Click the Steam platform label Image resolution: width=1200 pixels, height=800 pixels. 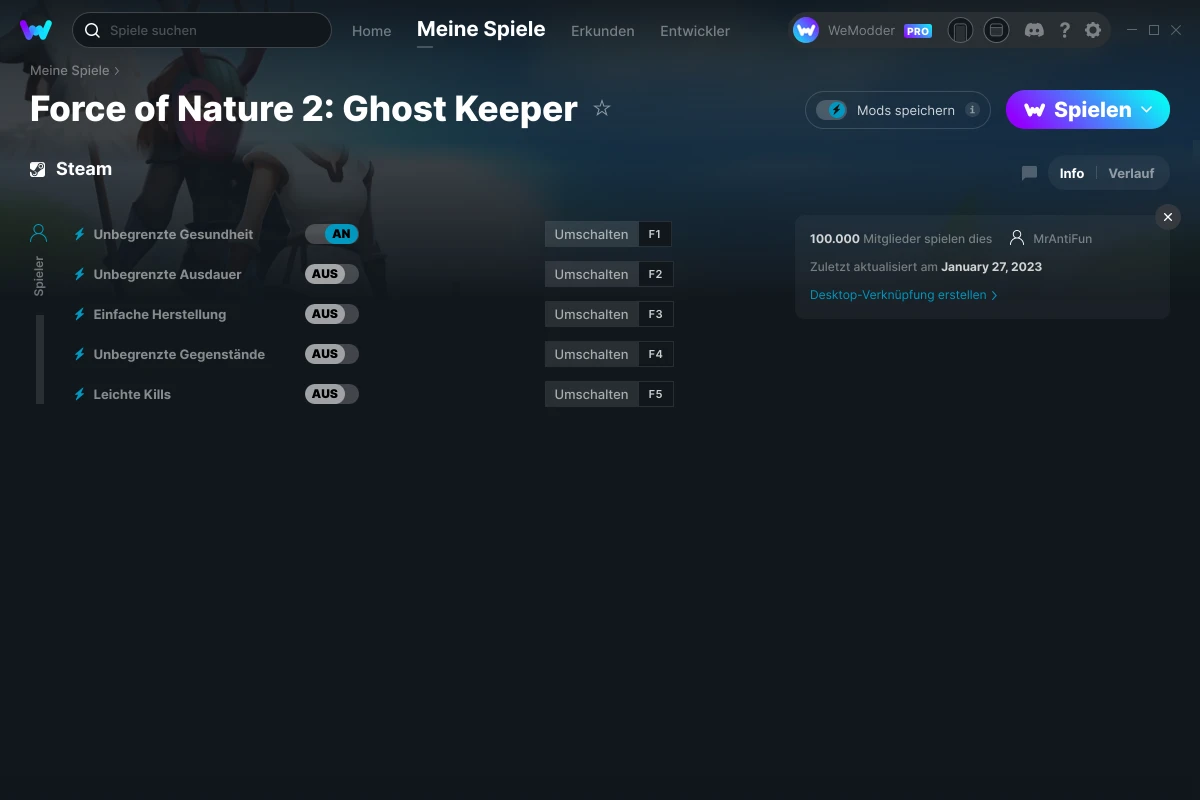[x=84, y=169]
